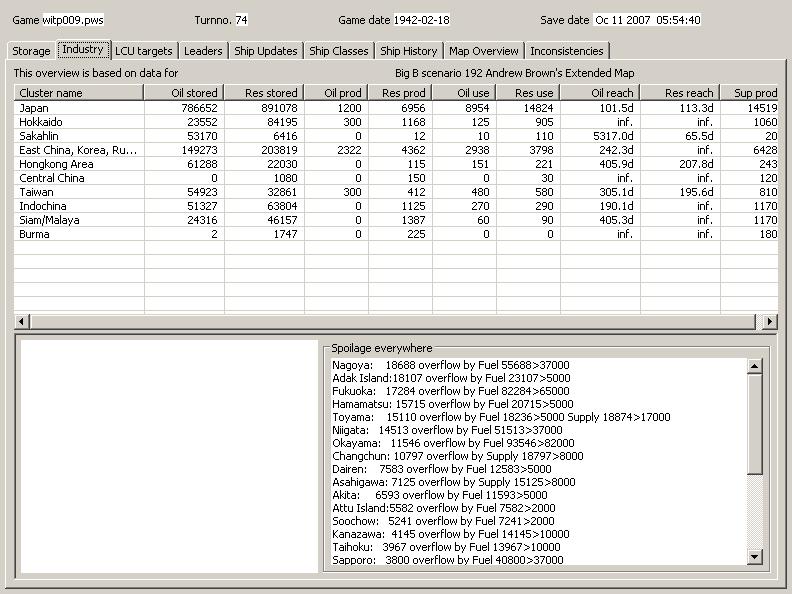The height and width of the screenshot is (594, 792).
Task: Click the Soochow spoilage entry
Action: 443,521
